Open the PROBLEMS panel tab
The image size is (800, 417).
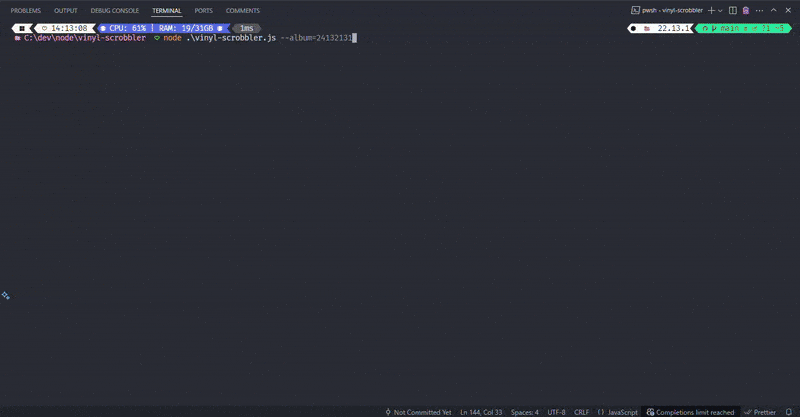tap(26, 10)
